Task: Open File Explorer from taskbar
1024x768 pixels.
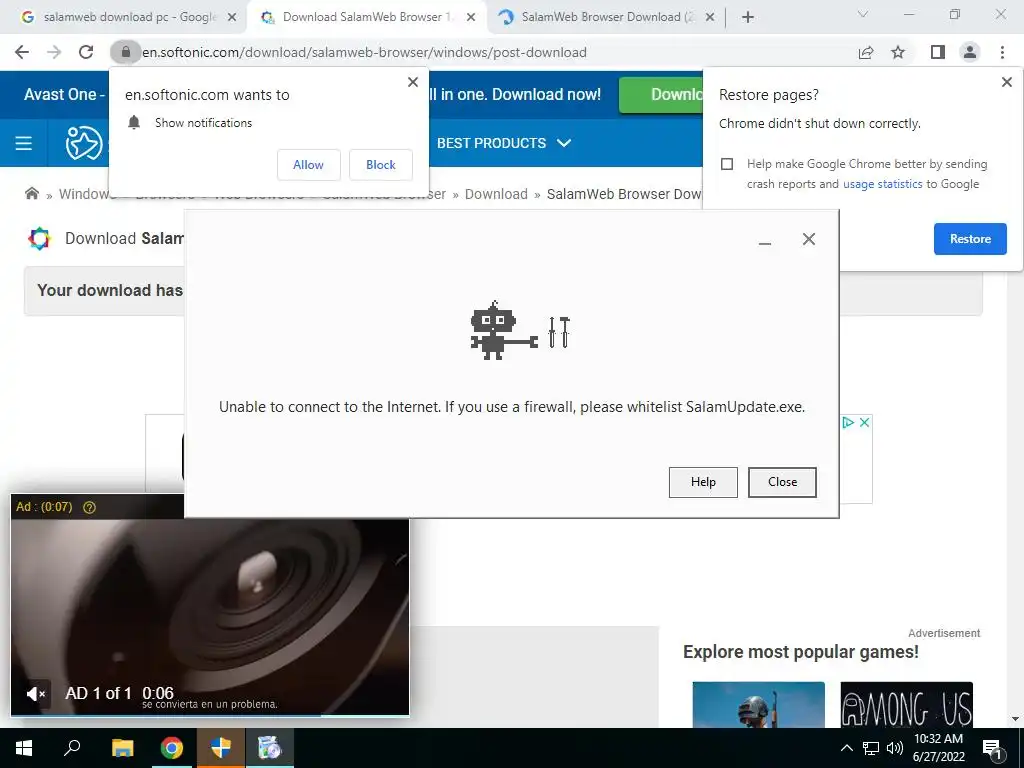Action: pyautogui.click(x=122, y=748)
